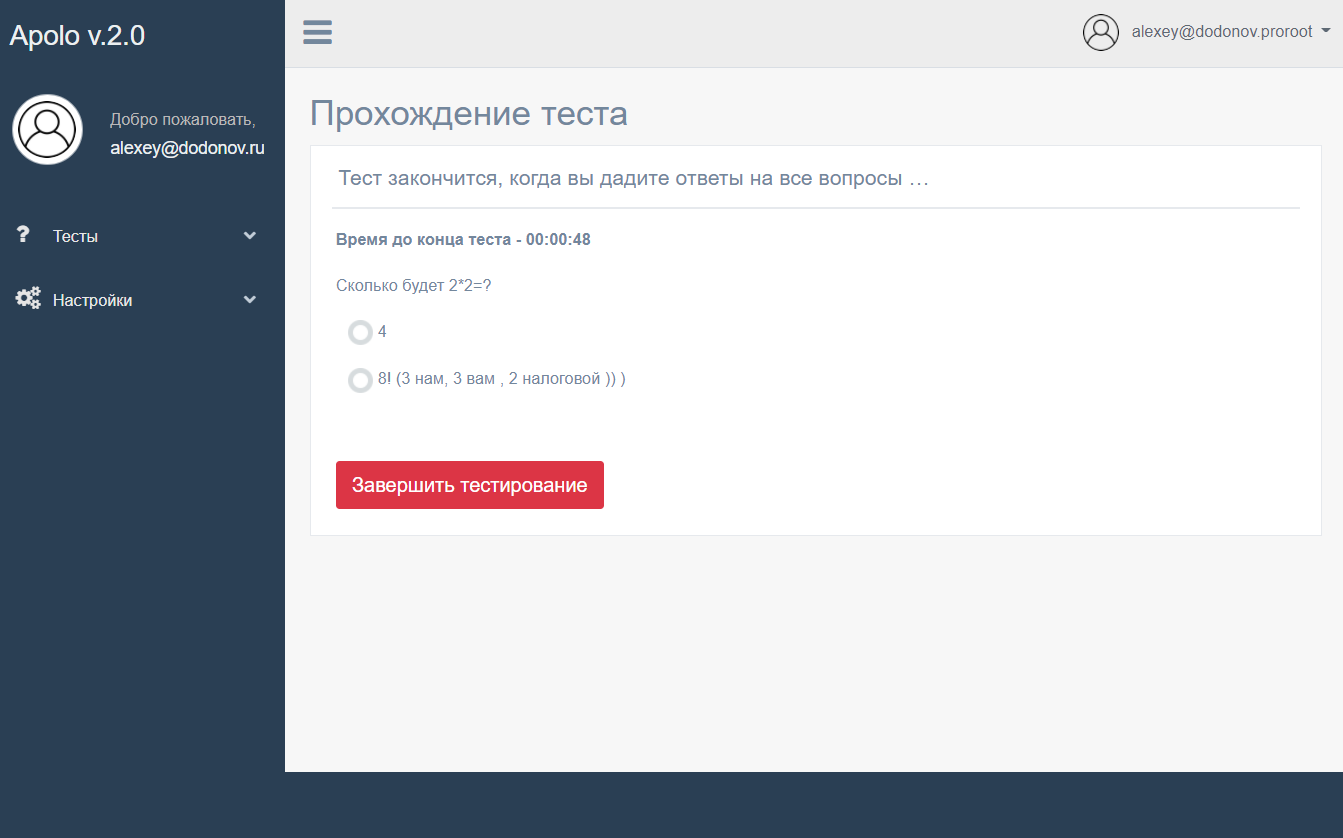Open the alexey@dodonov.proroot account dropdown arrow
This screenshot has width=1343, height=838.
click(x=1326, y=31)
